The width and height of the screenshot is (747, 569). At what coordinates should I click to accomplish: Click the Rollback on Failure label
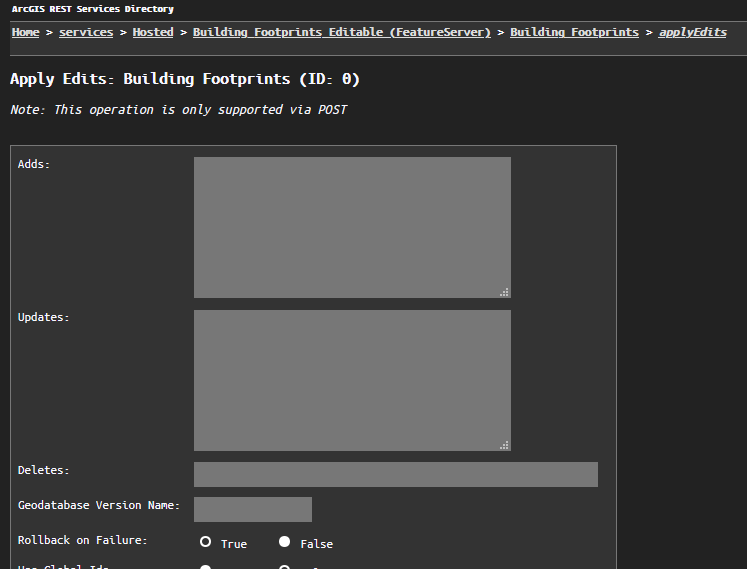click(83, 540)
